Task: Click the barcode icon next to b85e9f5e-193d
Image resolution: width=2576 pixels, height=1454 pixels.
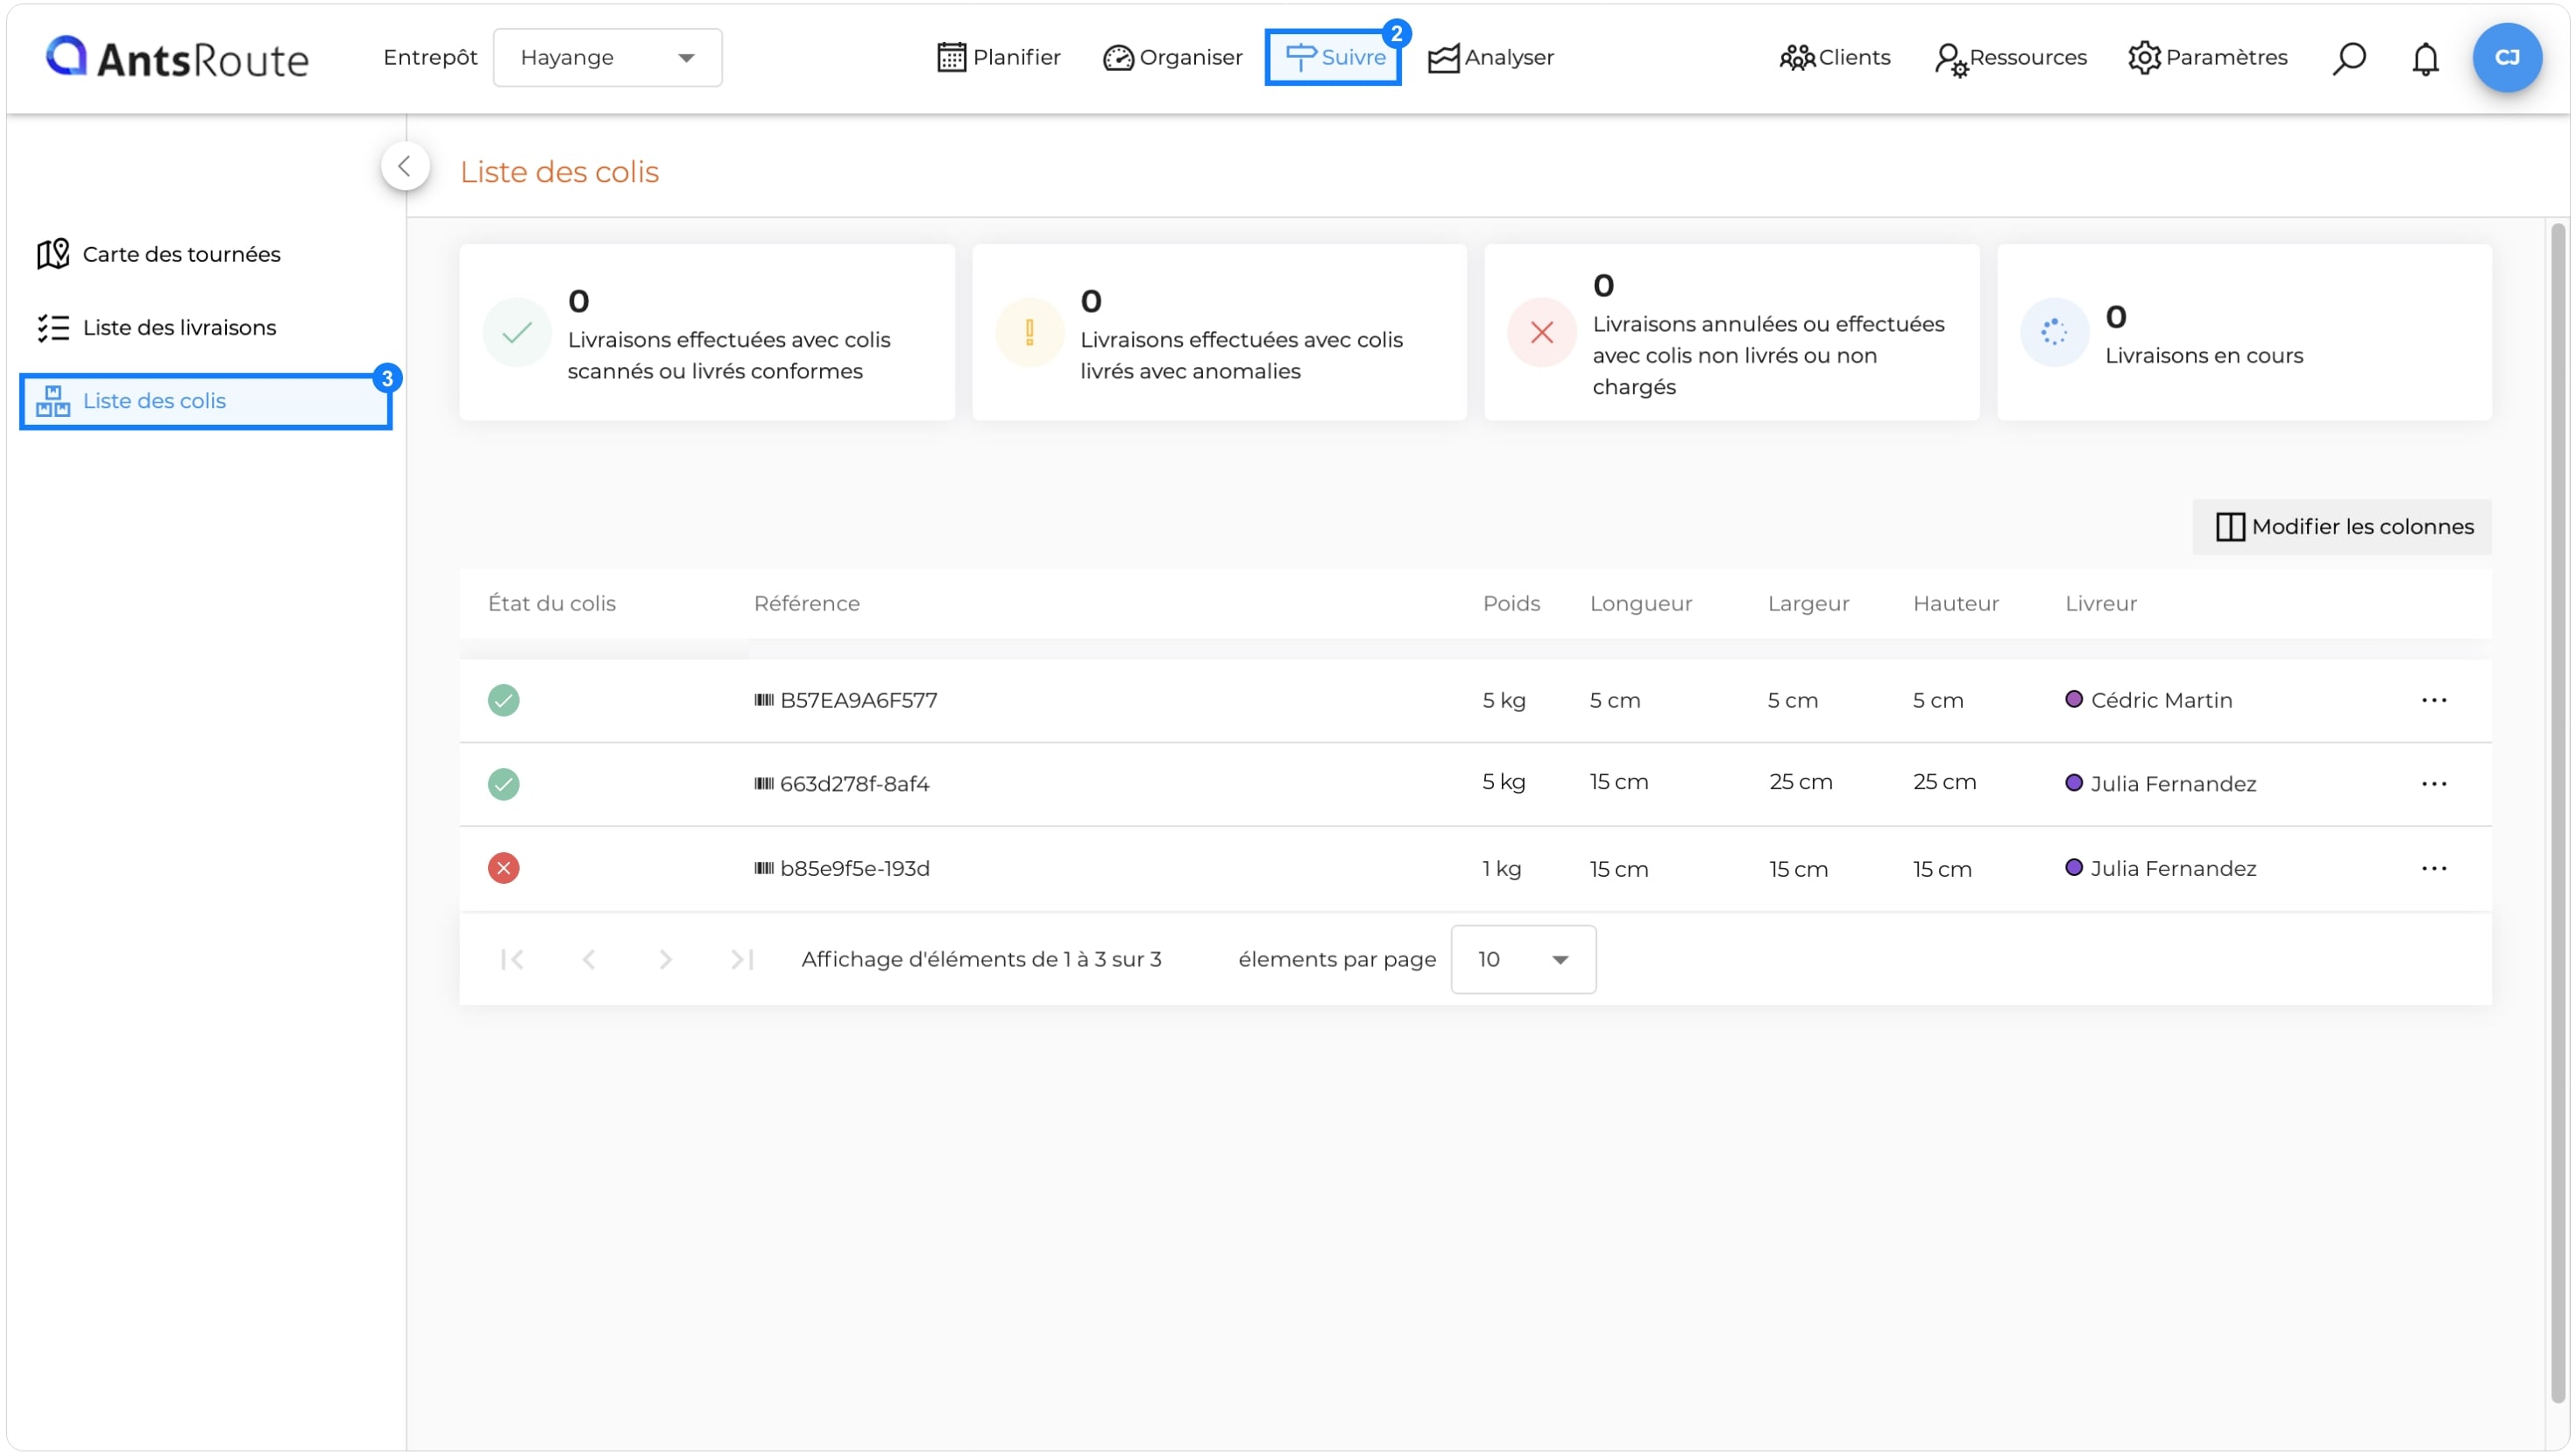Action: 764,868
